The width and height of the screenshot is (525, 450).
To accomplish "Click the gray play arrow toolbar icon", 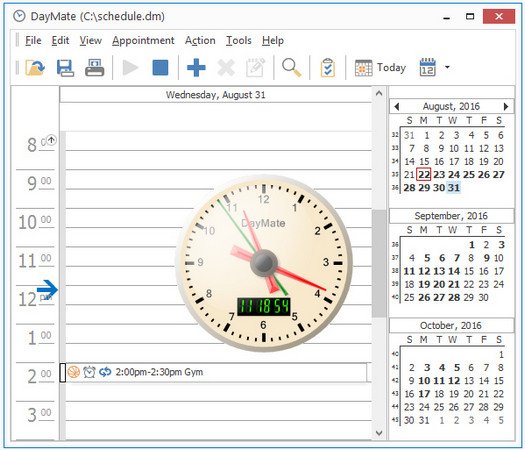I will (131, 68).
